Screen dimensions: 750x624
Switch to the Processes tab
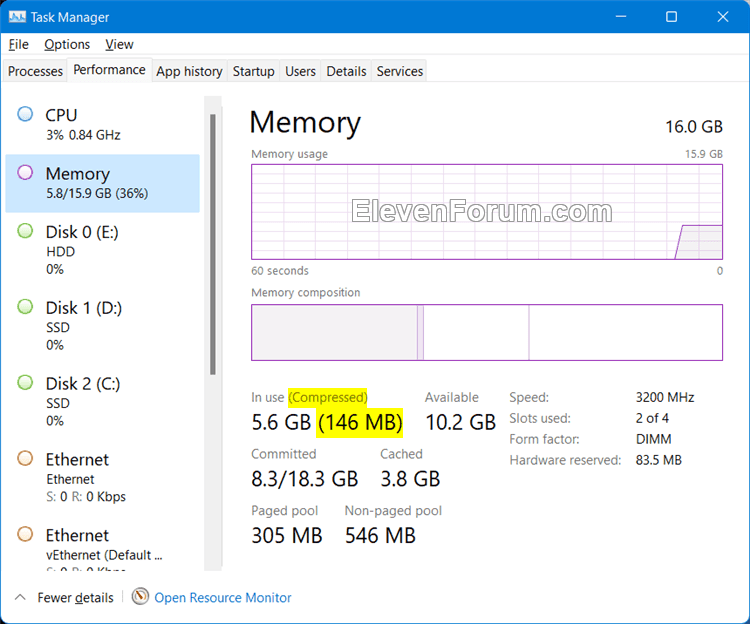click(x=35, y=71)
